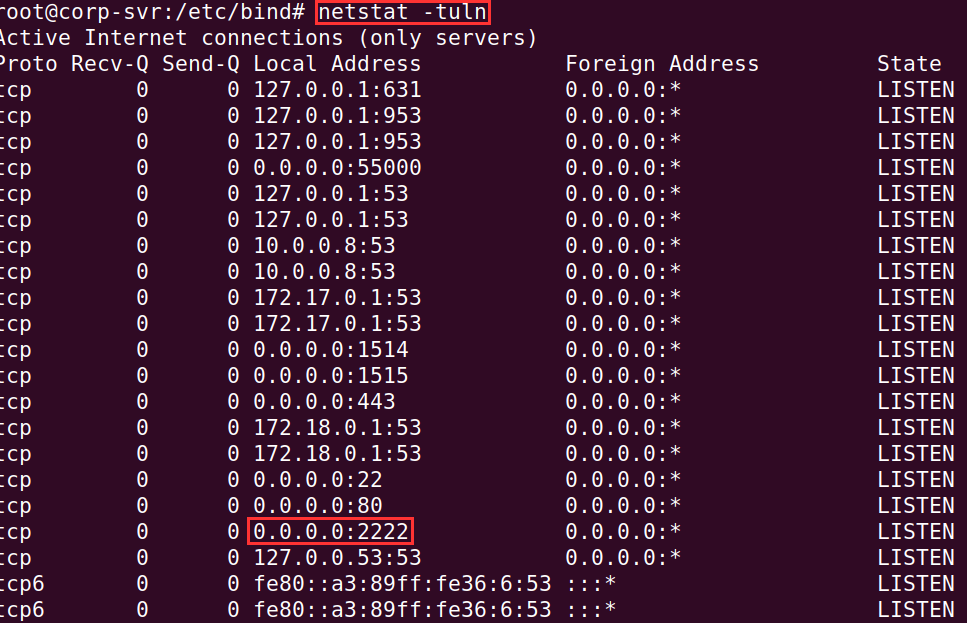Click the 0.0.0.0:80 HTTP address
Screen dimensions: 967x623
pyautogui.click(x=318, y=506)
